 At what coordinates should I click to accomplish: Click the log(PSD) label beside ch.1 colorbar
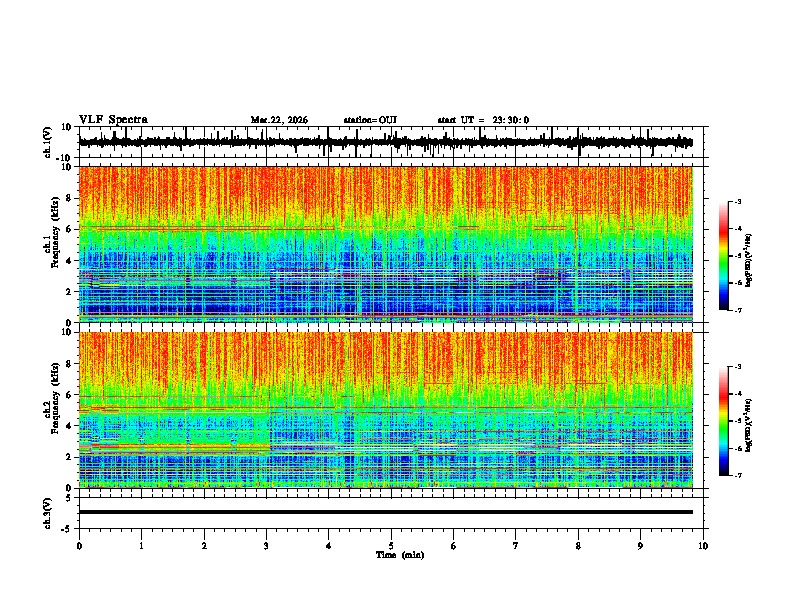749,260
